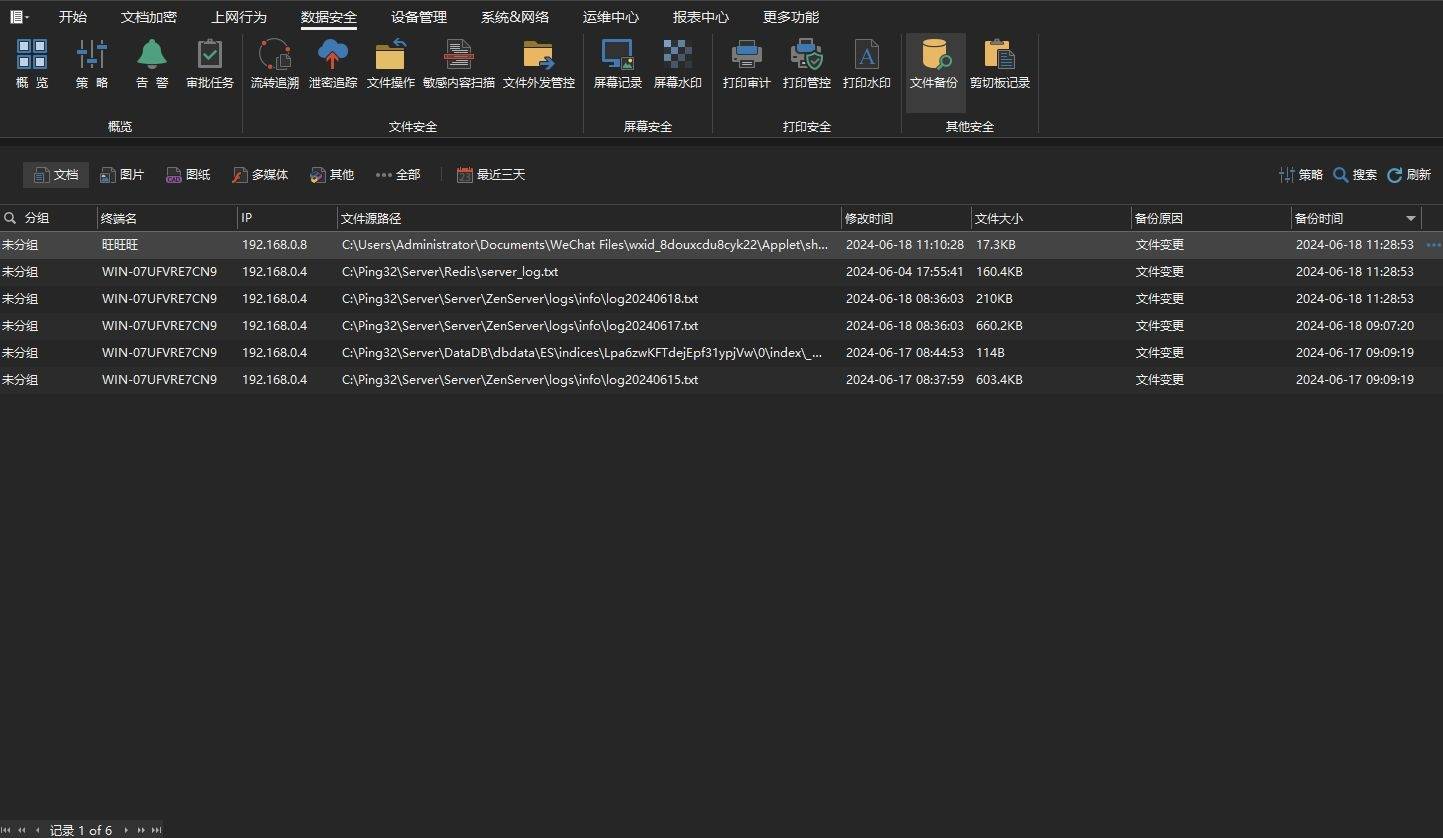Screen dimensions: 1443x838
Task: Open 打印管控 print control
Action: pos(807,64)
